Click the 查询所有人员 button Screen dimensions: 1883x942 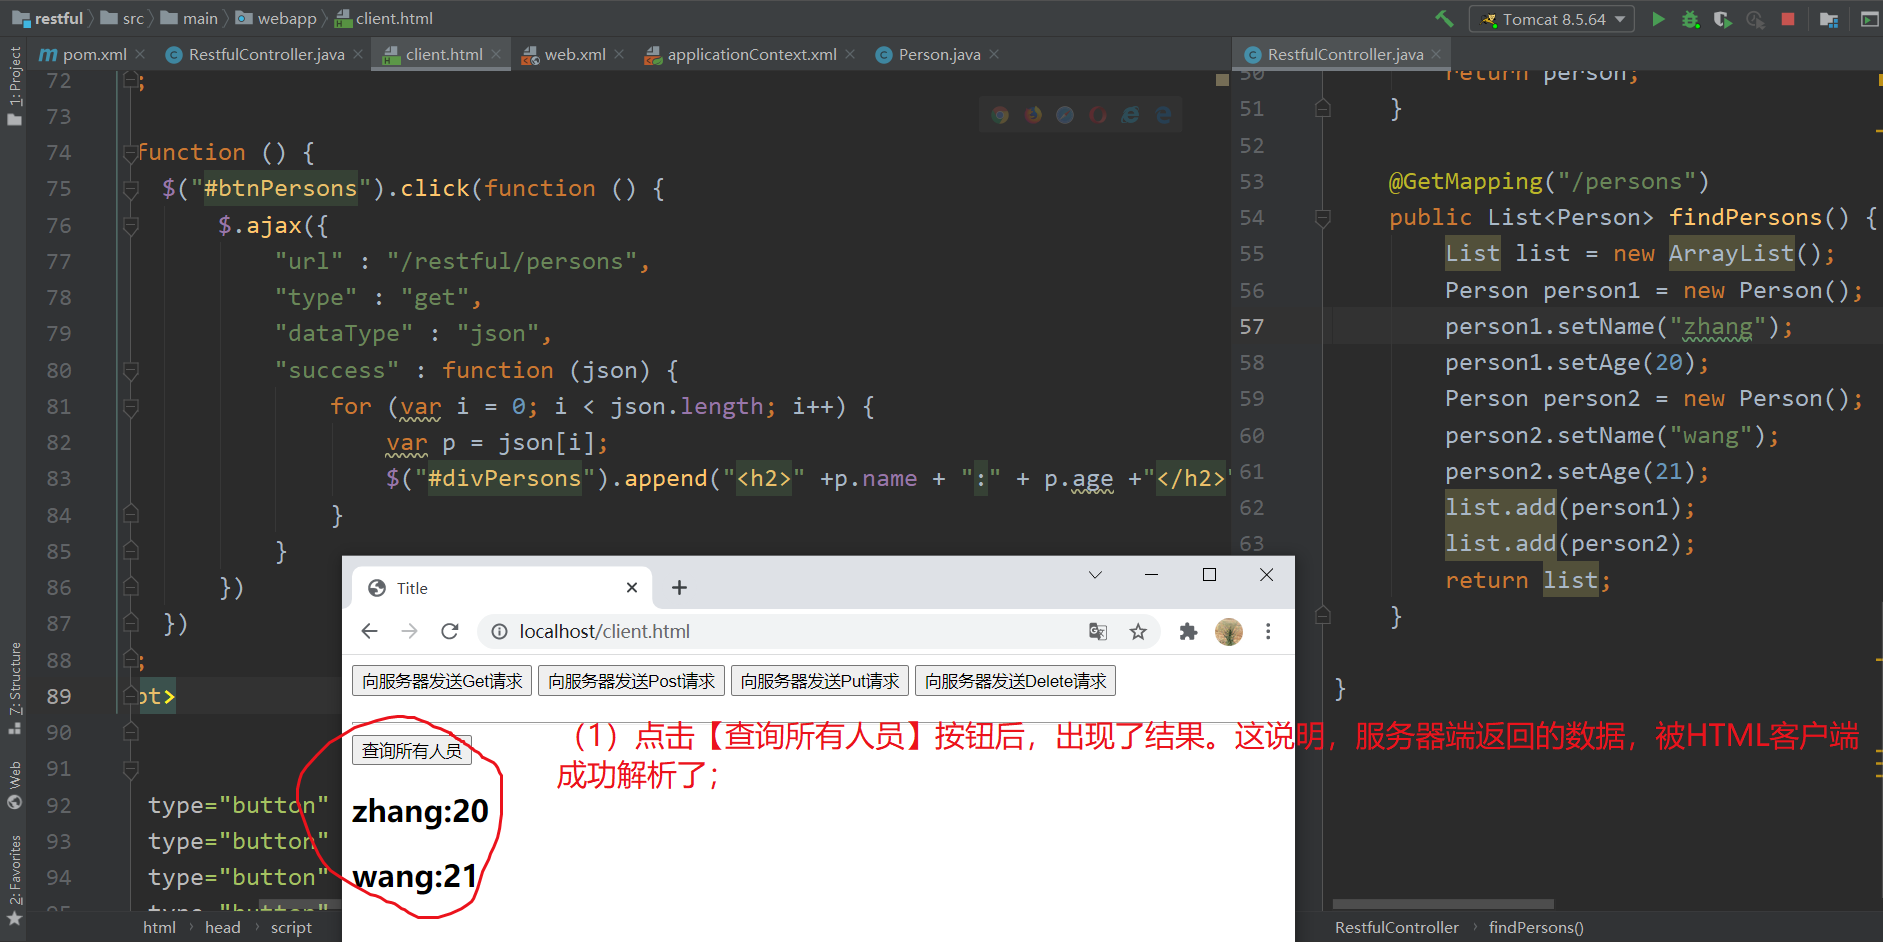pos(411,750)
